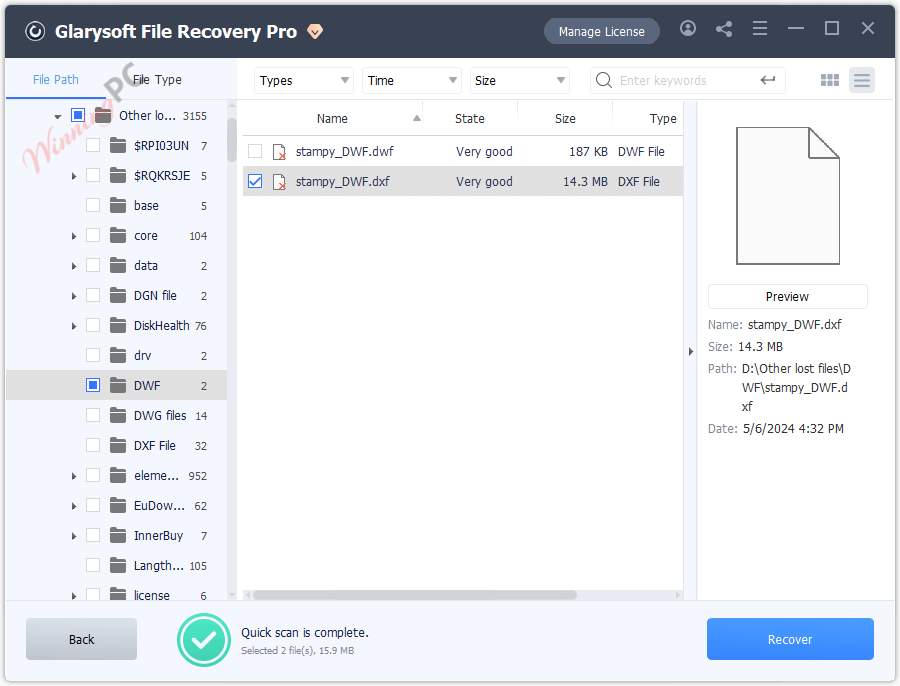Switch to list view layout

pos(862,80)
